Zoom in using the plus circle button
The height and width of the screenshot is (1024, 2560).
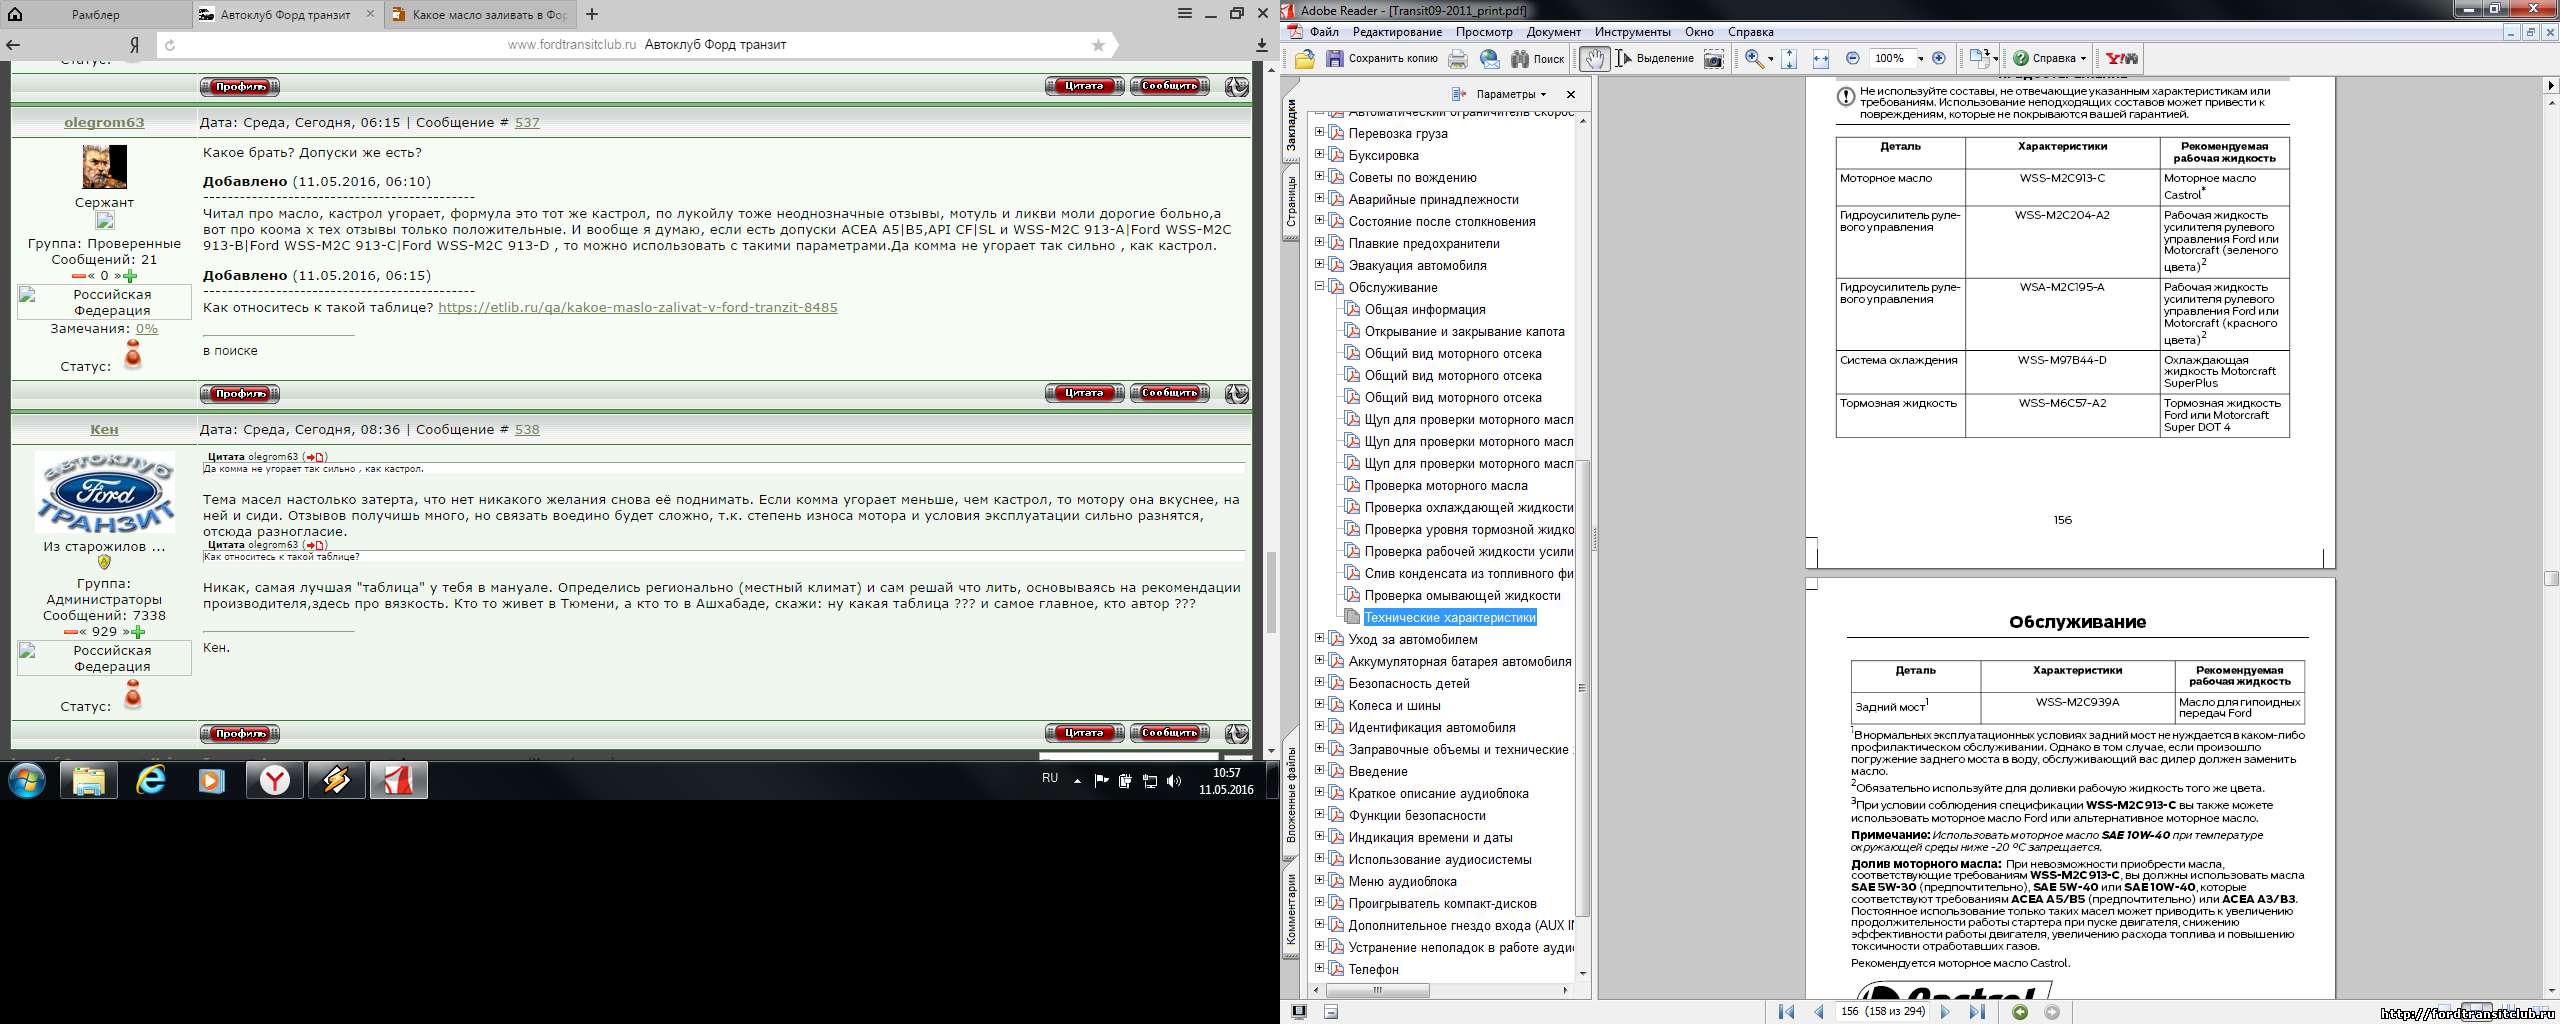pyautogui.click(x=1939, y=58)
